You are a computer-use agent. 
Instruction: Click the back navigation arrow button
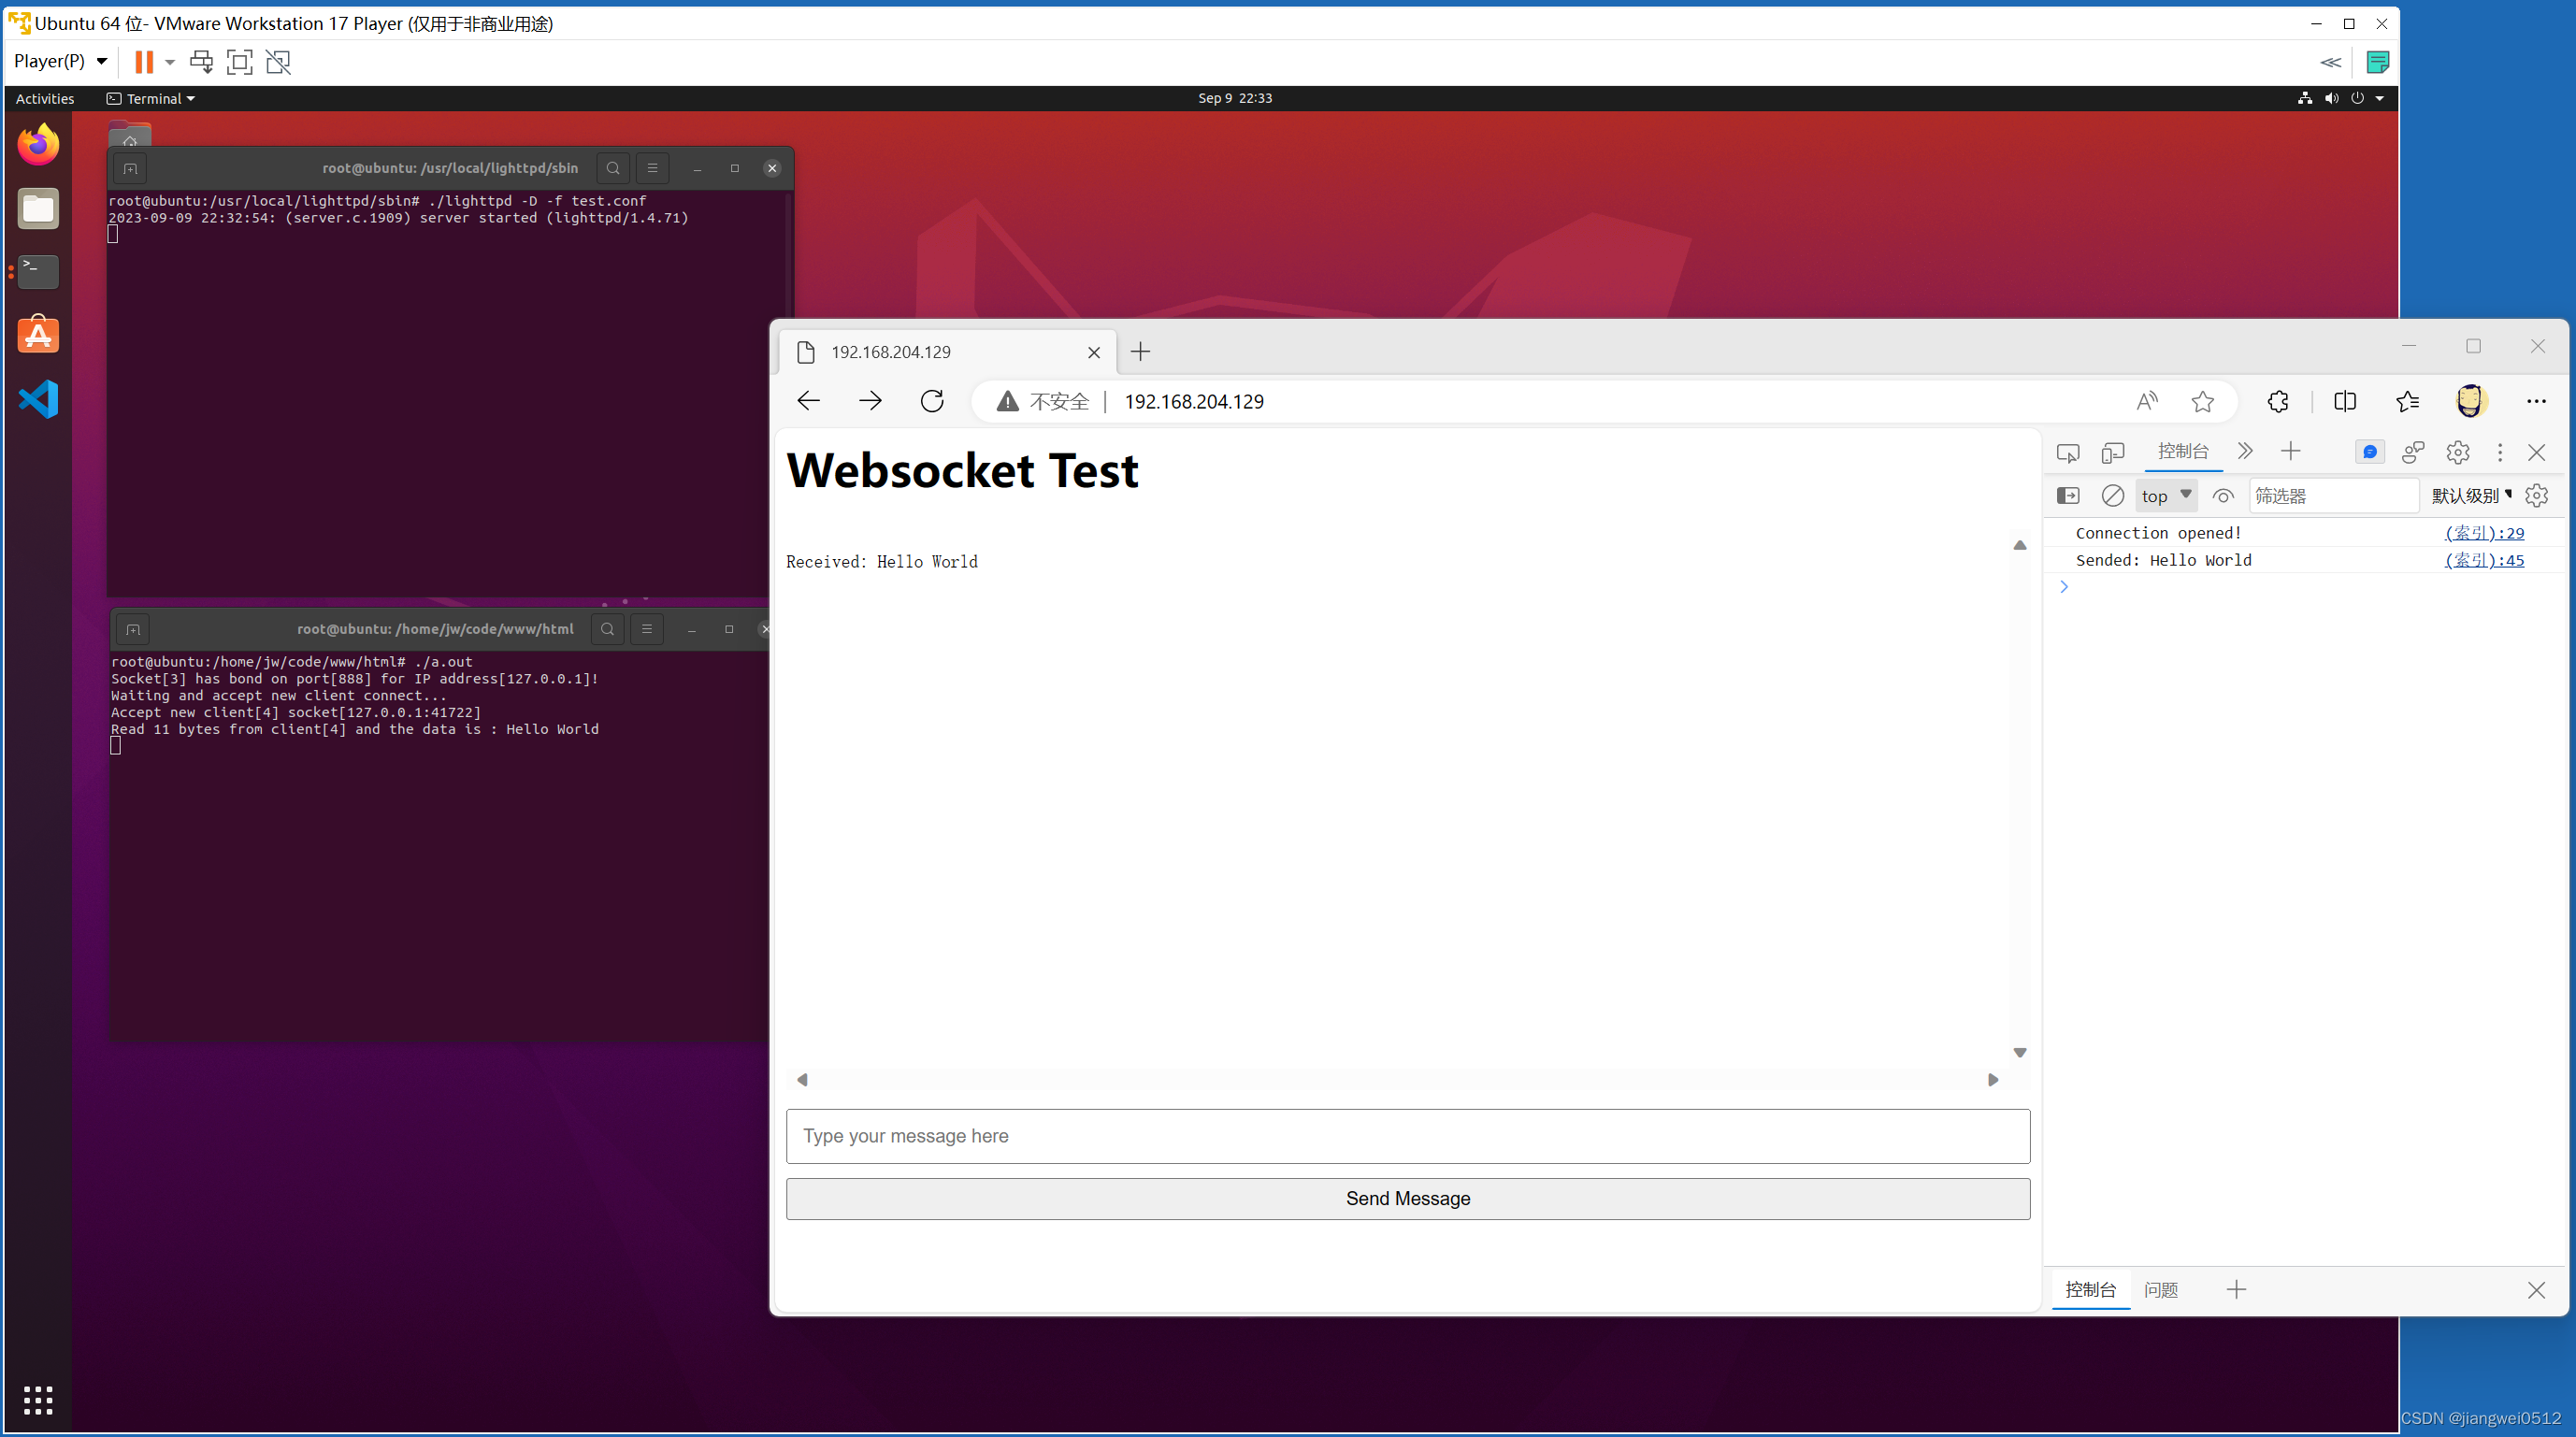[809, 402]
